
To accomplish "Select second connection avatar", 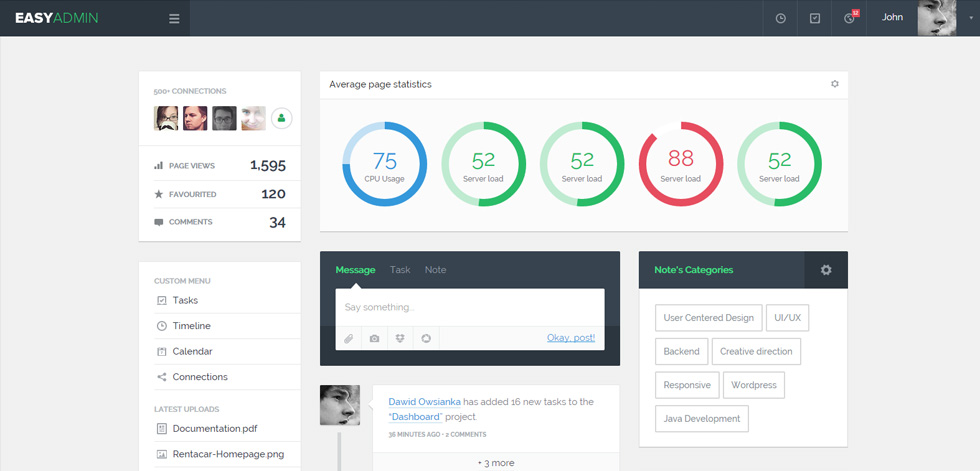I will (x=195, y=118).
